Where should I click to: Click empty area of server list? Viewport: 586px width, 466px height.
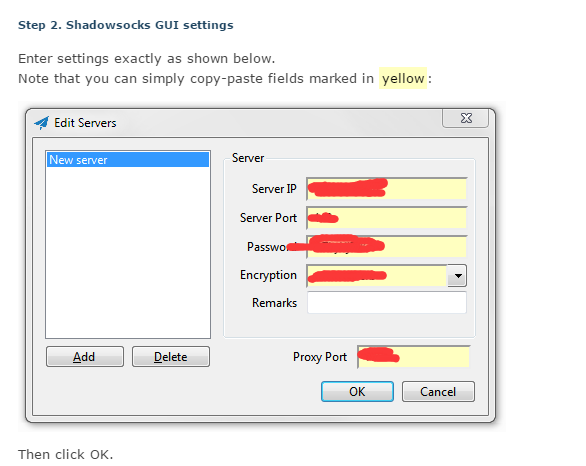(128, 252)
